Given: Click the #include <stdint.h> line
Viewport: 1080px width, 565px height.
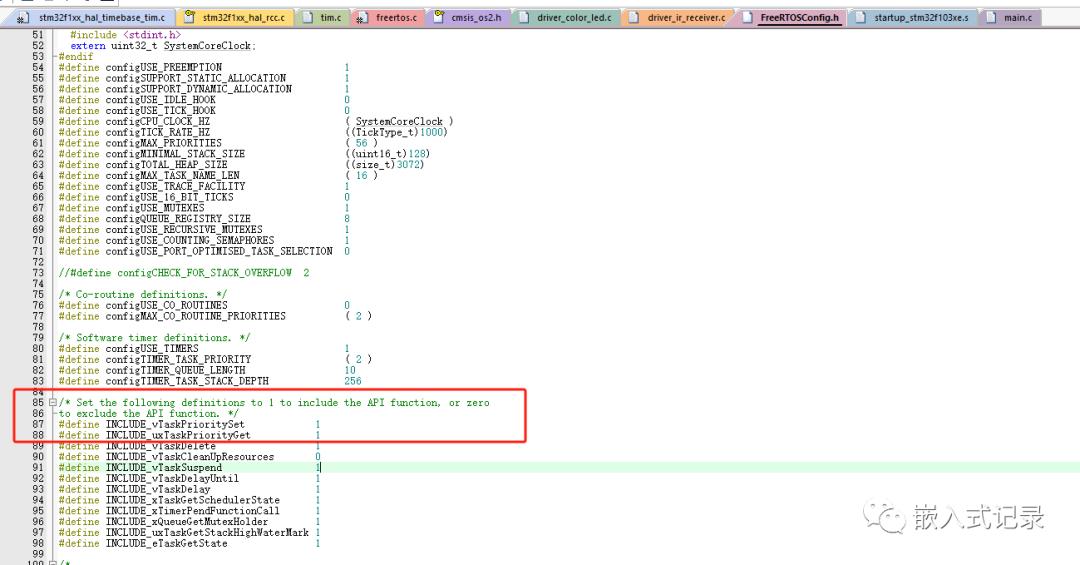Looking at the screenshot, I should (125, 35).
